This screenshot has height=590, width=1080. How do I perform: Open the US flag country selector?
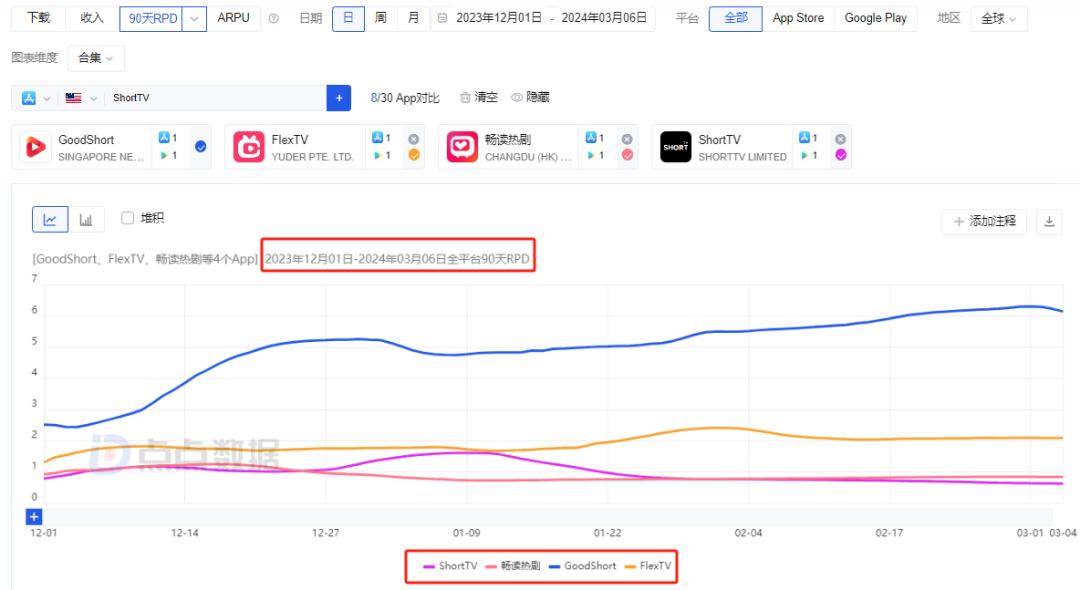tap(81, 98)
